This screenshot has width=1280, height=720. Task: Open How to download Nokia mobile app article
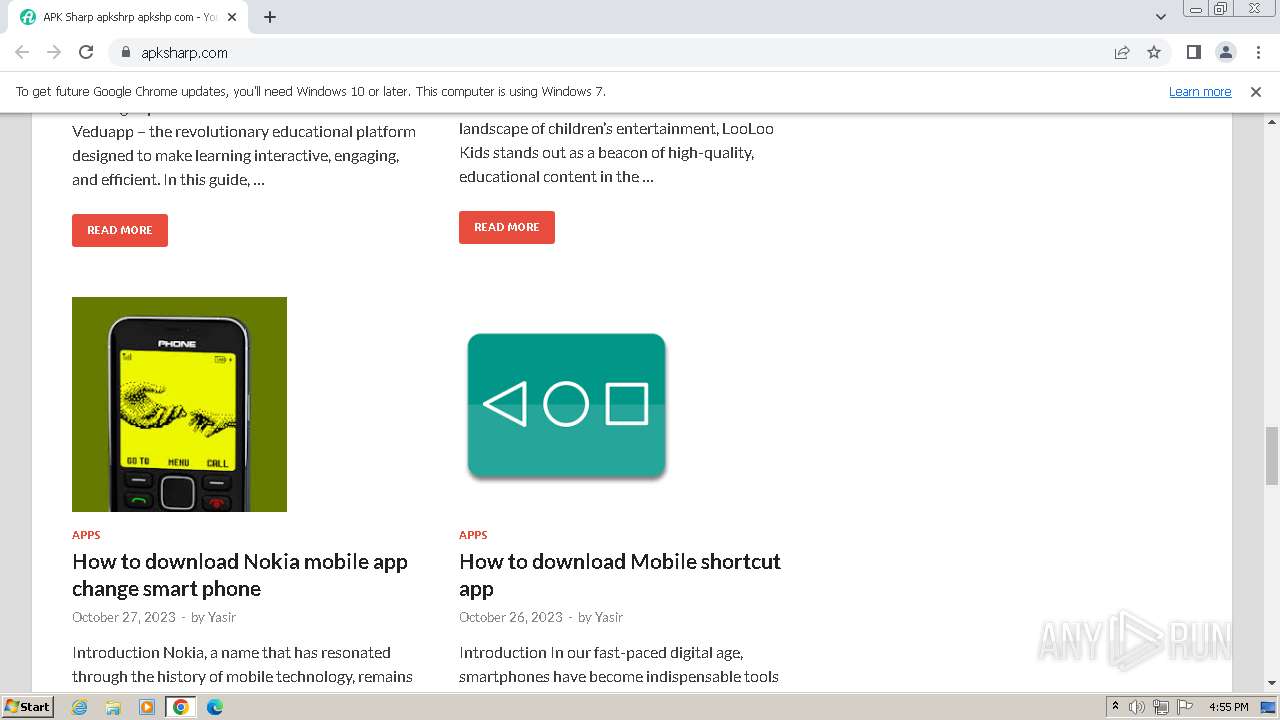pos(240,575)
